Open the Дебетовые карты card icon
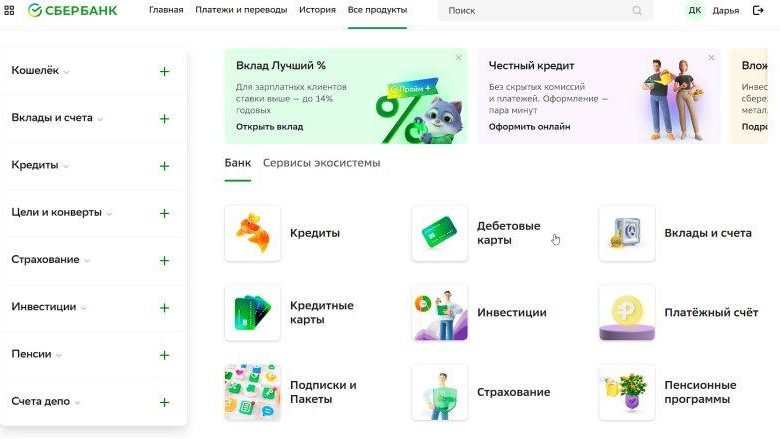Screen dimensions: 780x439 coord(439,233)
